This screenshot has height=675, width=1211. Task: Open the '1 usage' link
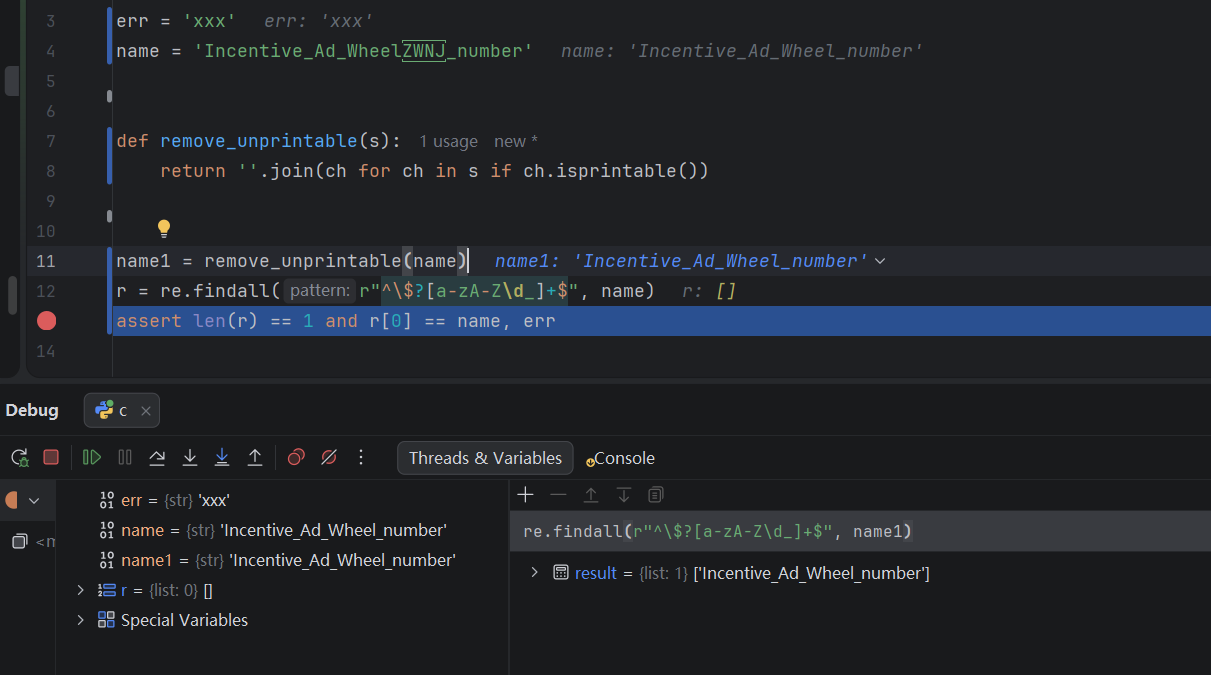click(x=448, y=142)
